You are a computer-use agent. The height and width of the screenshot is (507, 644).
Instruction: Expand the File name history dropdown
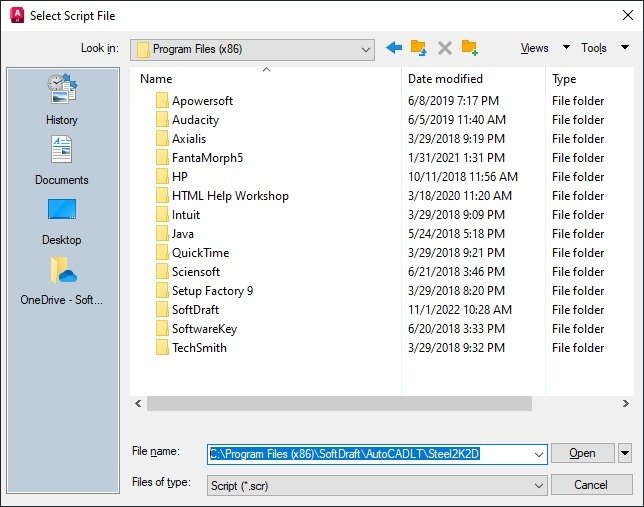pyautogui.click(x=538, y=454)
